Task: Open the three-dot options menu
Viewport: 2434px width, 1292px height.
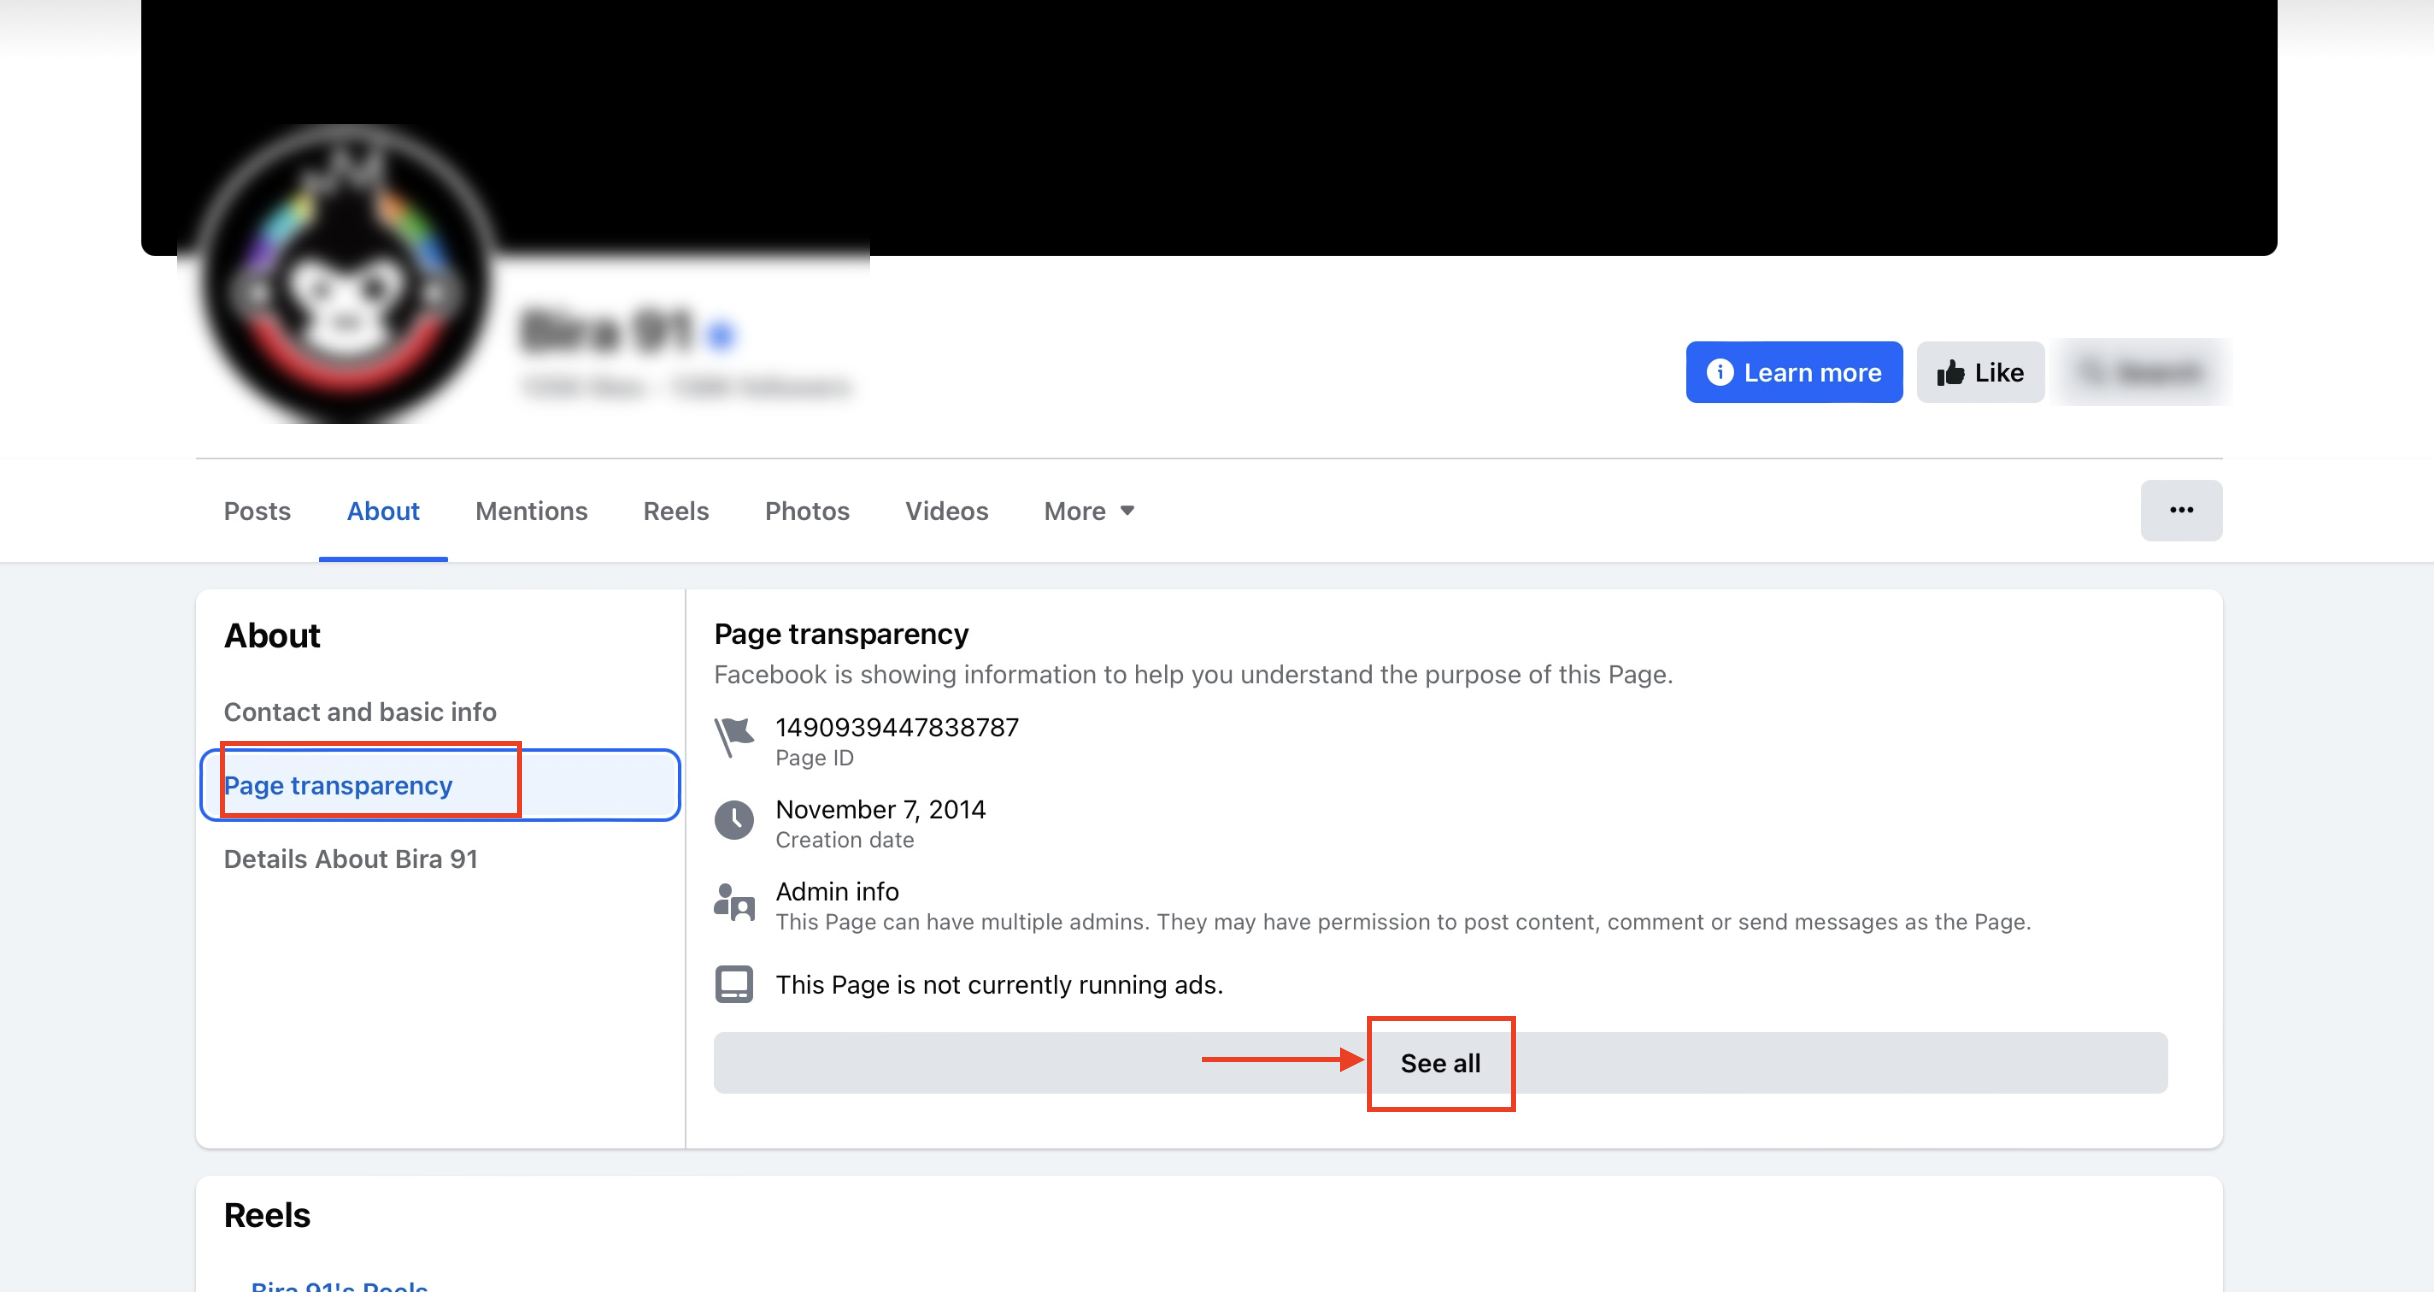Action: click(x=2181, y=510)
